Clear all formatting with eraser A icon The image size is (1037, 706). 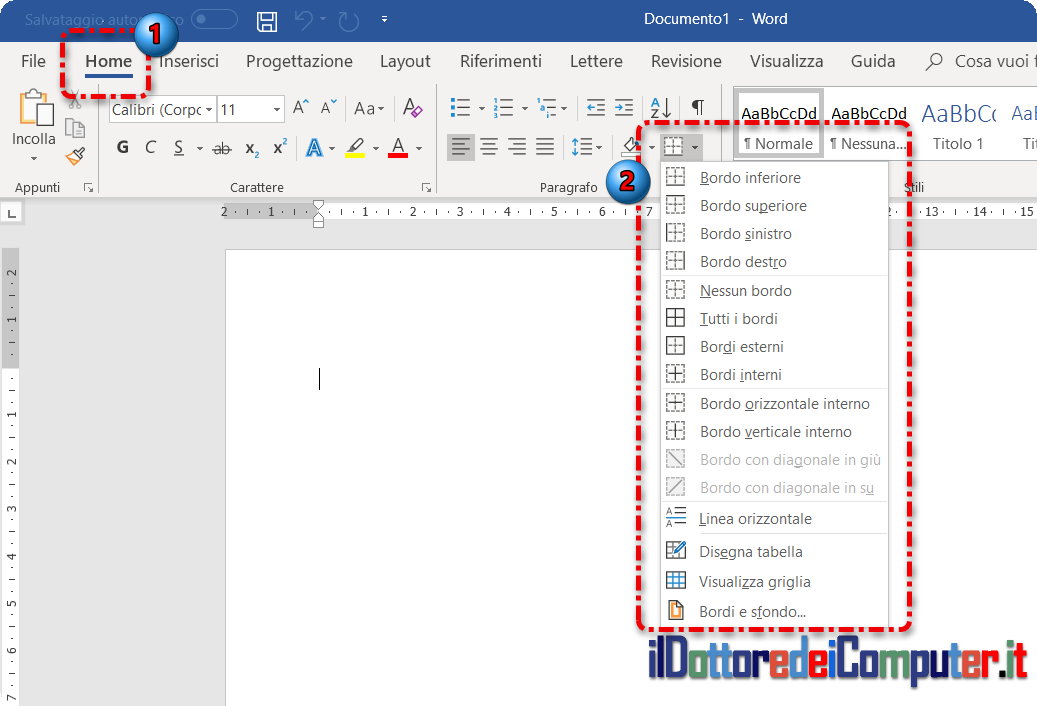(x=413, y=108)
